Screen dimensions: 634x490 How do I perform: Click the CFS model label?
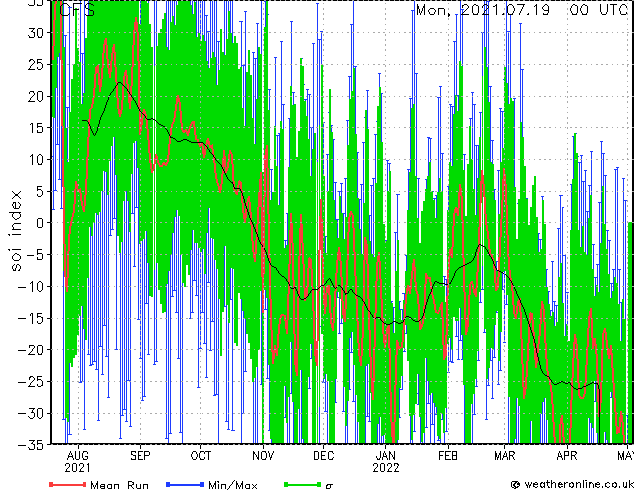(77, 10)
